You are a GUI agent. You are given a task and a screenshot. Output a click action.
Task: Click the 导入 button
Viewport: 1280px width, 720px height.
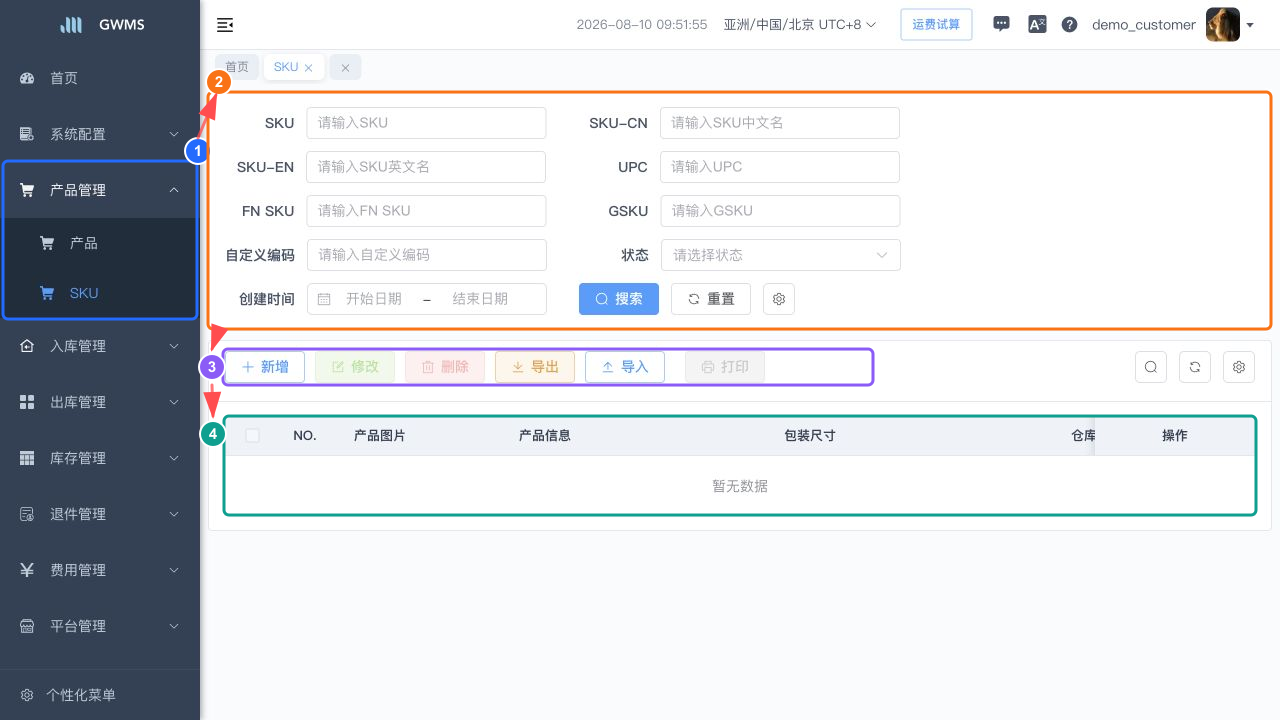[x=625, y=367]
